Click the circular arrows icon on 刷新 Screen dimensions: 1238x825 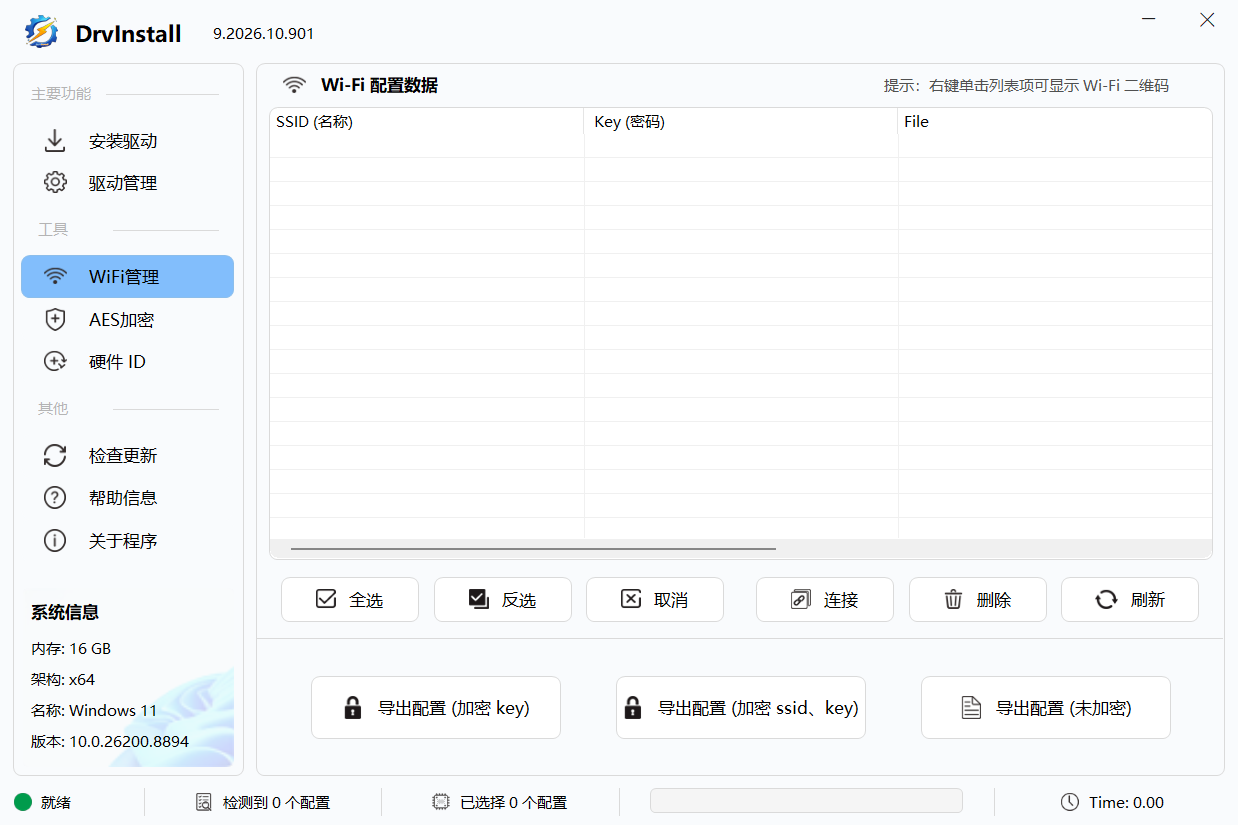pos(1106,600)
